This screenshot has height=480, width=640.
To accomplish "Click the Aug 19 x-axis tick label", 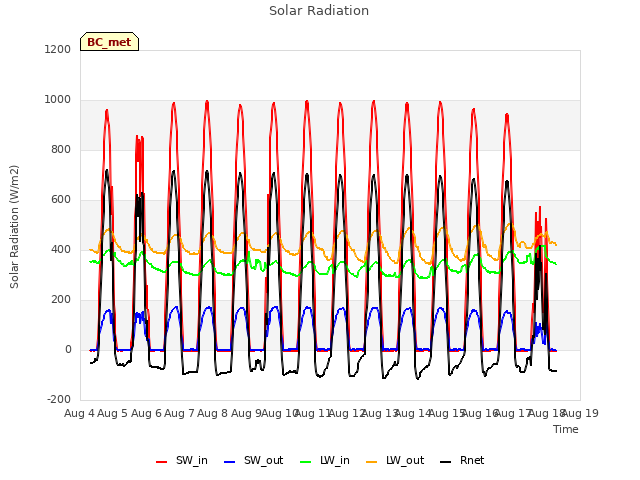I will [x=580, y=413].
